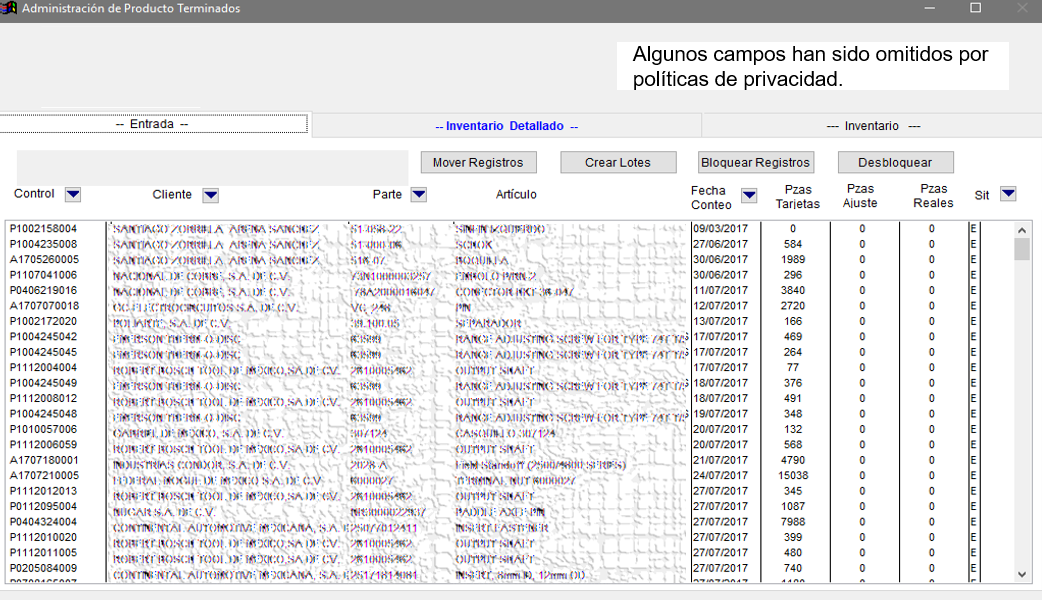Open the Fecha Conteo filter dropdown
This screenshot has width=1042, height=600.
749,195
